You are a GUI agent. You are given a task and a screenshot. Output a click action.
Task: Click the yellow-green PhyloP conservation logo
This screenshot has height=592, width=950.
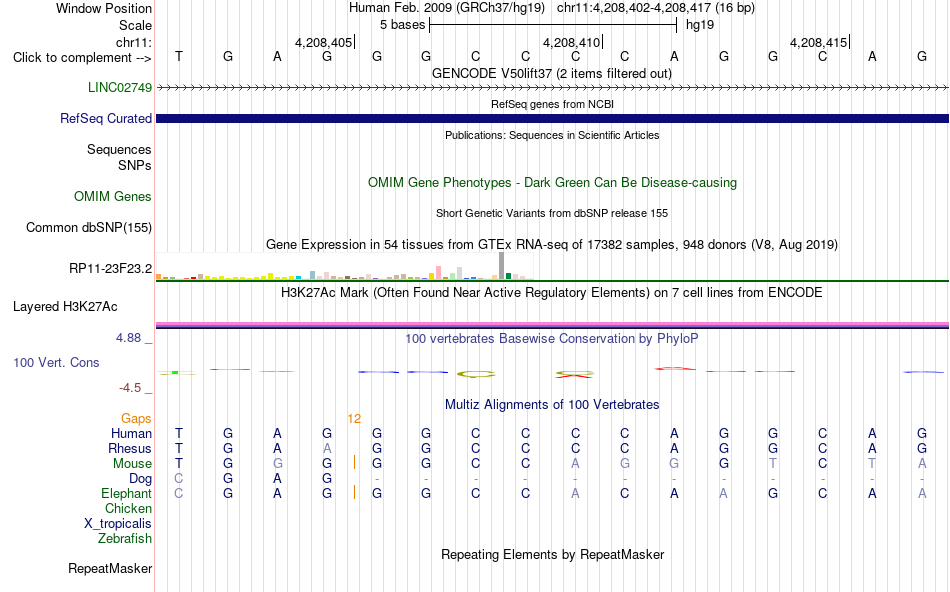(476, 374)
